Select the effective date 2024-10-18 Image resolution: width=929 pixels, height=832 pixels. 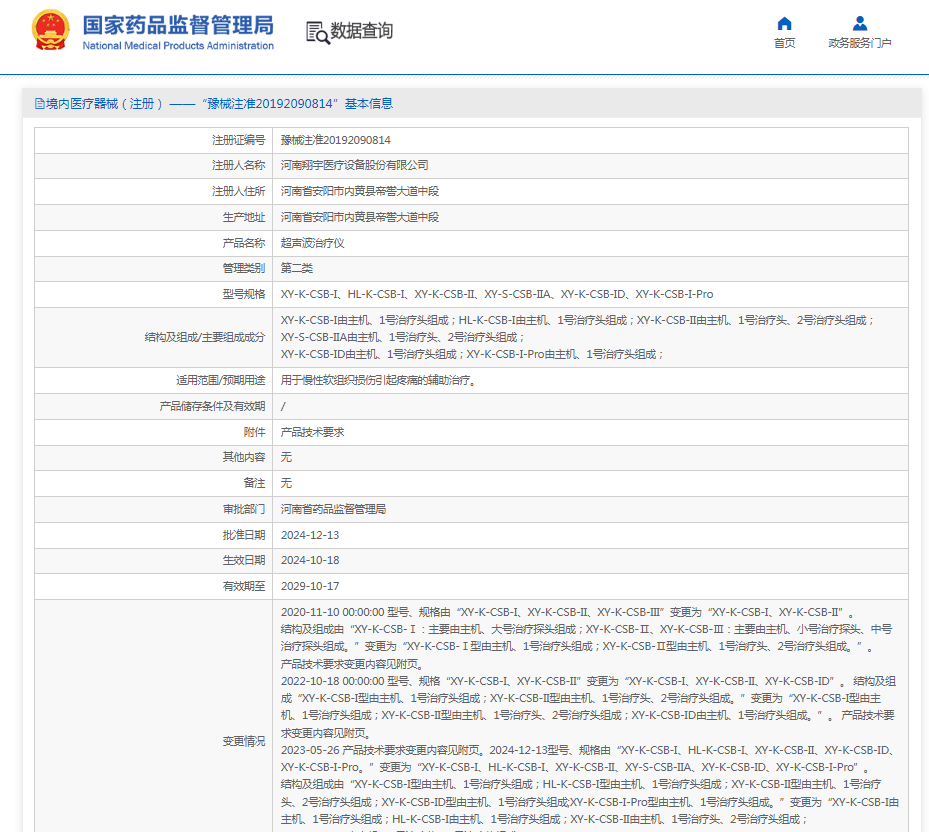pos(310,561)
